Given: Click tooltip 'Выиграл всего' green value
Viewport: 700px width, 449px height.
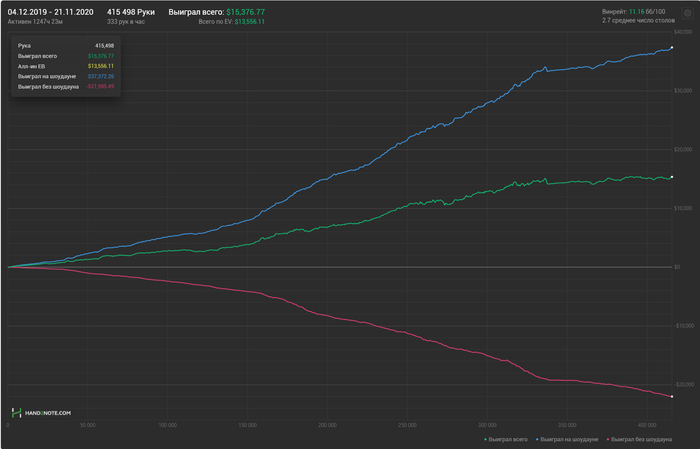Looking at the screenshot, I should (101, 56).
